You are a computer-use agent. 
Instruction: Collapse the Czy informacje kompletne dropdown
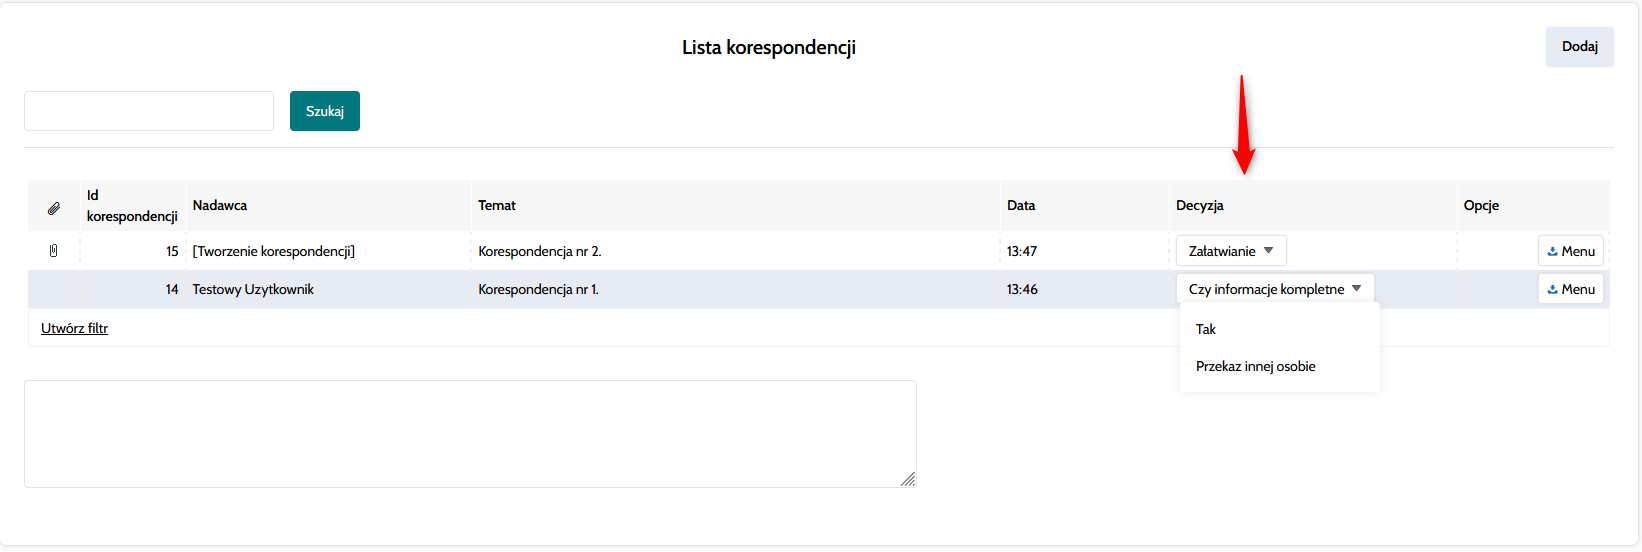click(1274, 289)
